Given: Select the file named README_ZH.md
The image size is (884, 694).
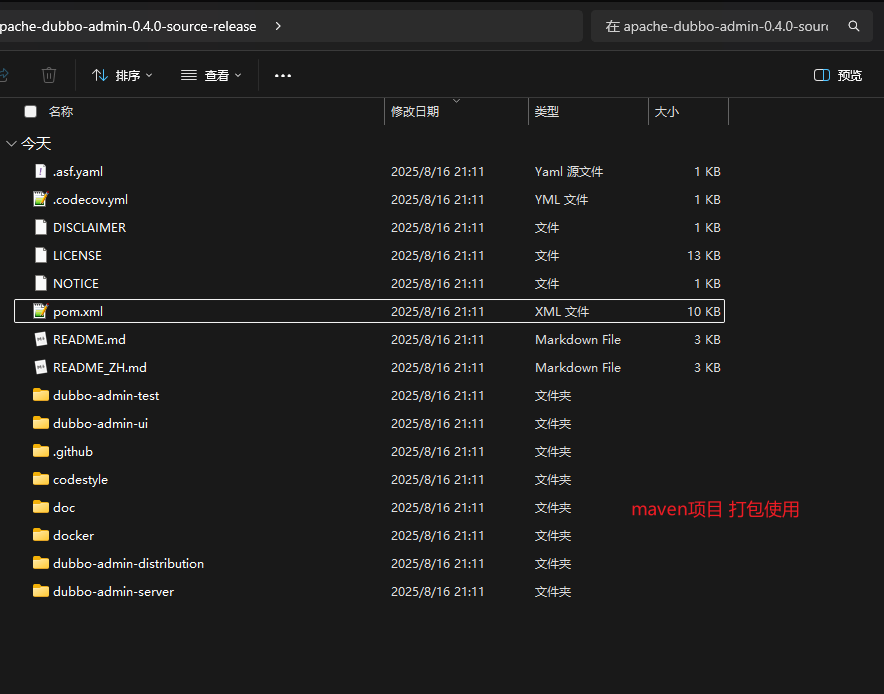Looking at the screenshot, I should (100, 368).
